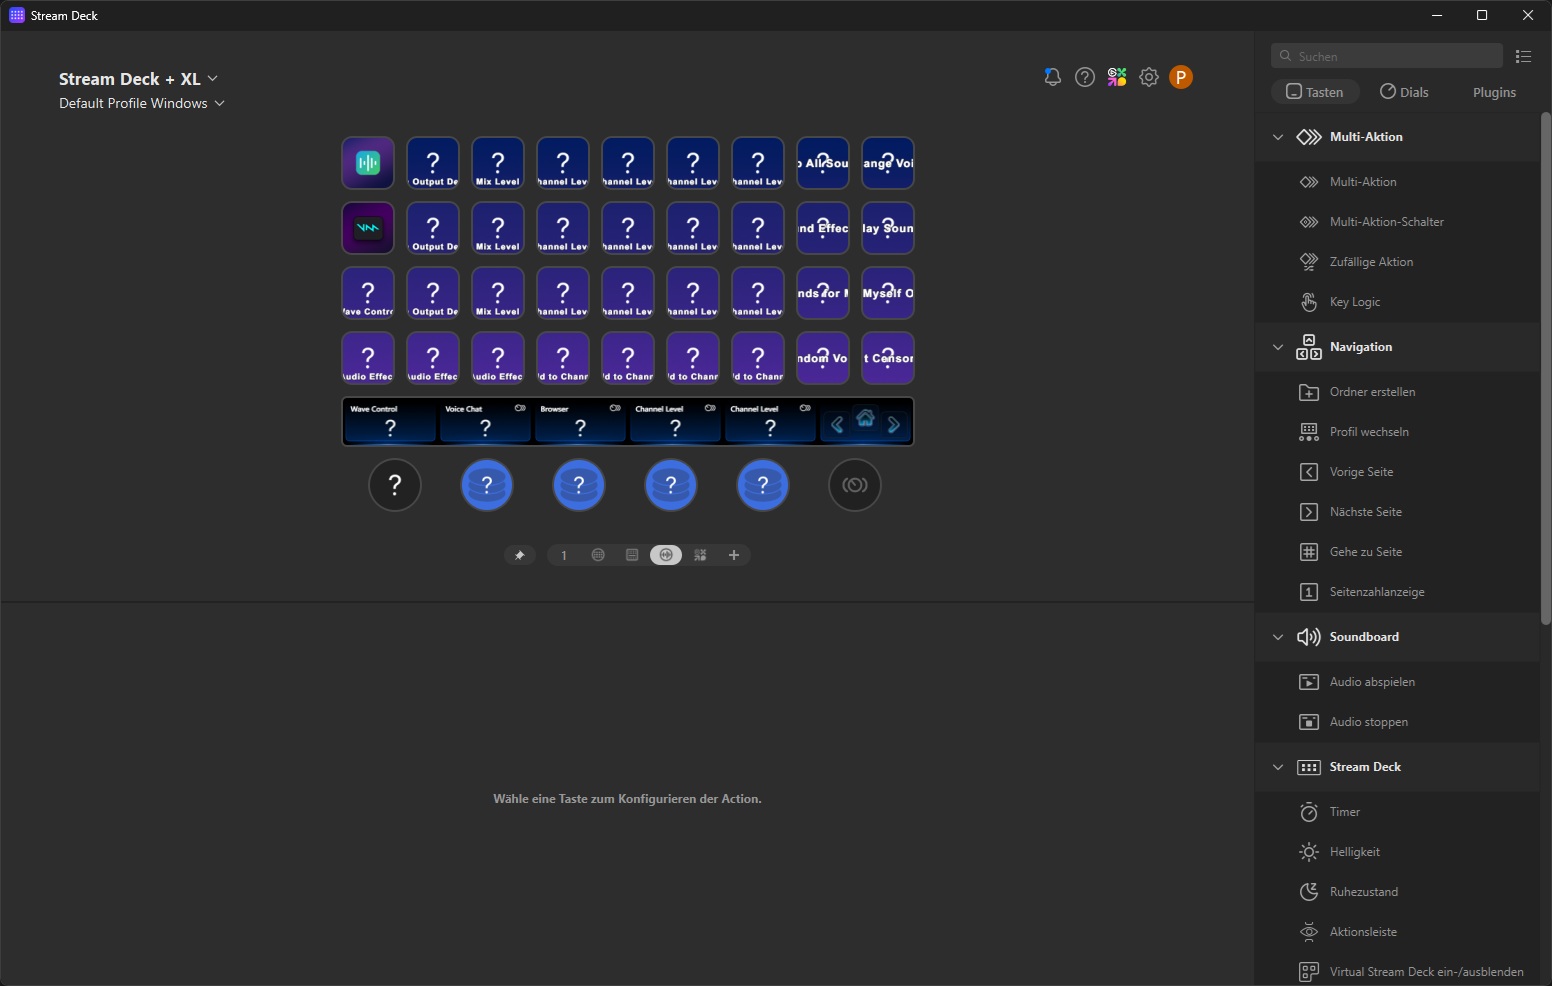Switch to the Plugins tab

1494,92
